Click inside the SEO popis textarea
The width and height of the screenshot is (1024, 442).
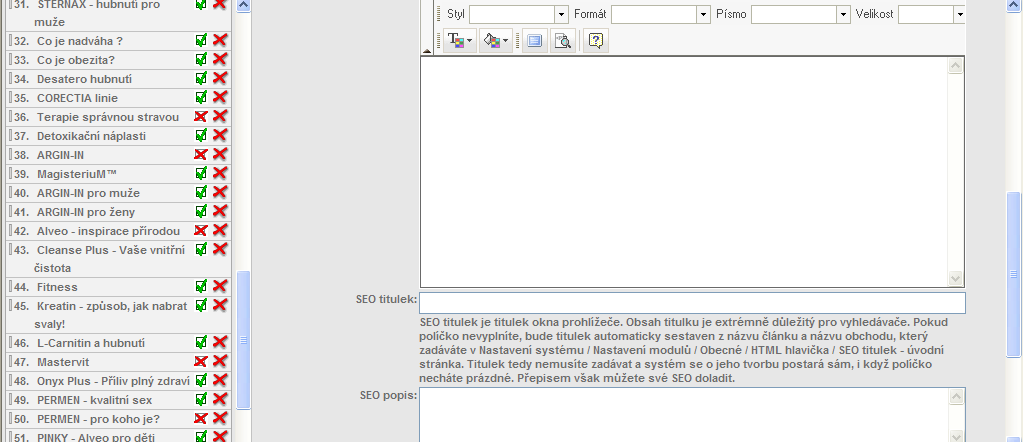click(684, 415)
